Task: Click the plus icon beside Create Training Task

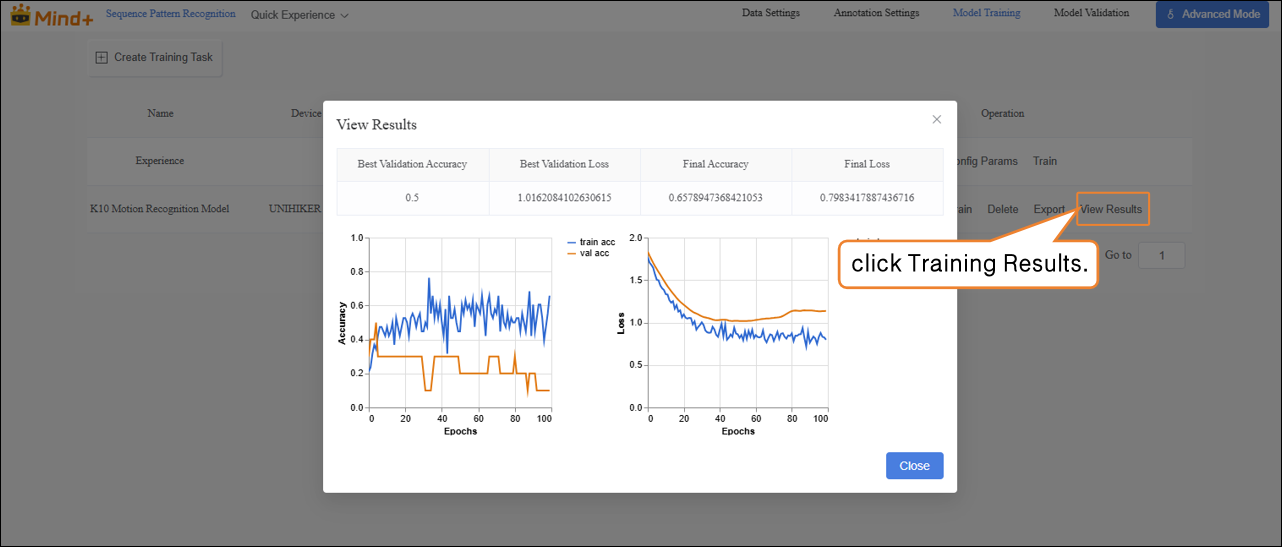Action: 101,58
